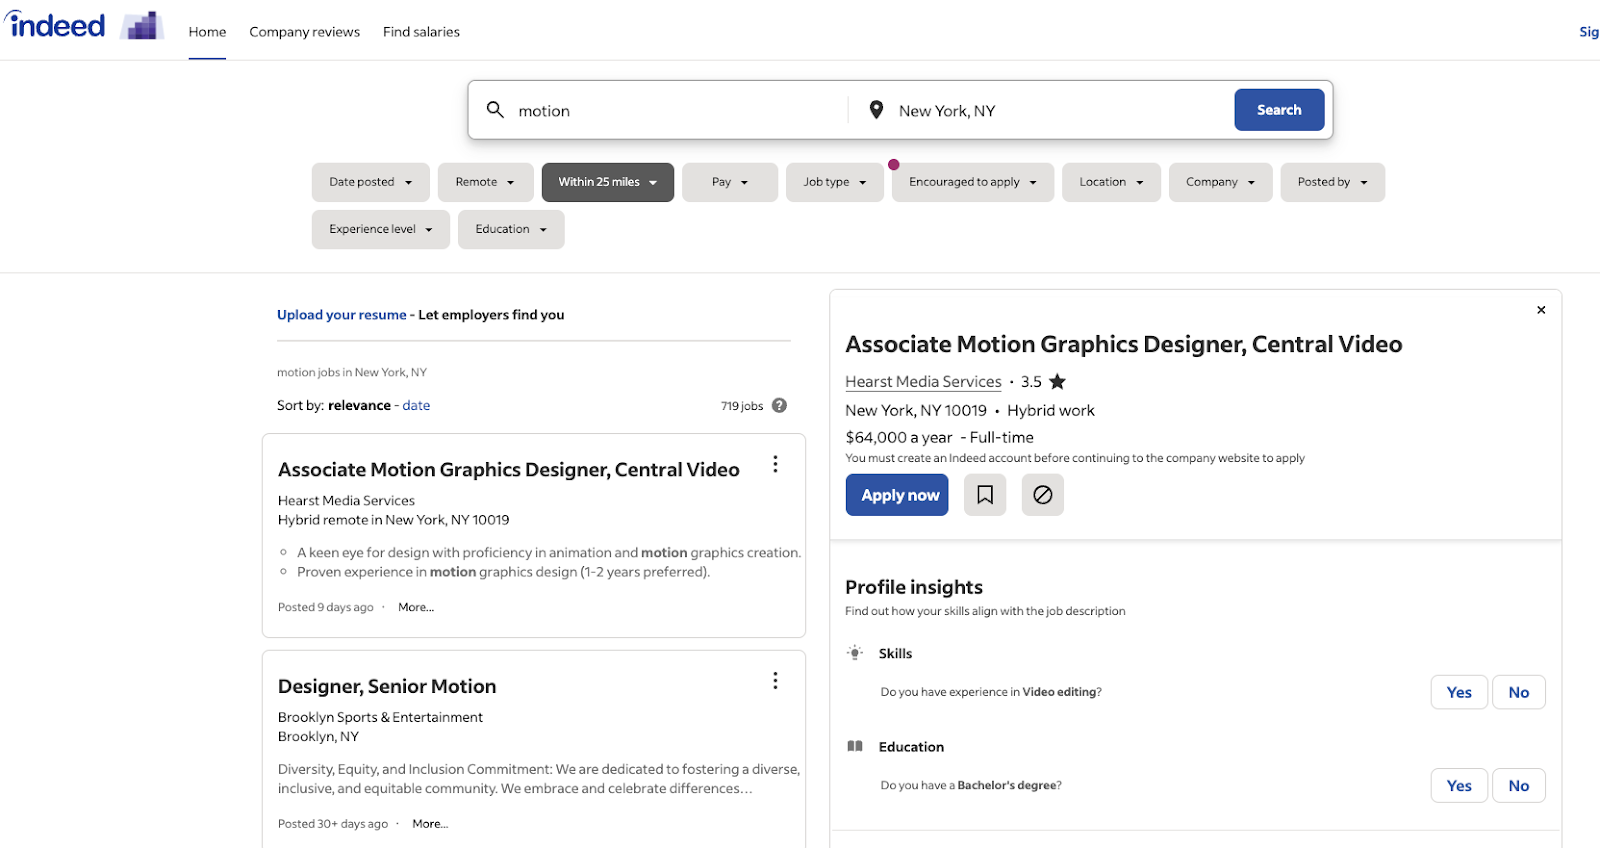Image resolution: width=1600 pixels, height=848 pixels.
Task: Click the 'Brooklyn Sports & Entertainment' company name
Action: click(x=380, y=717)
